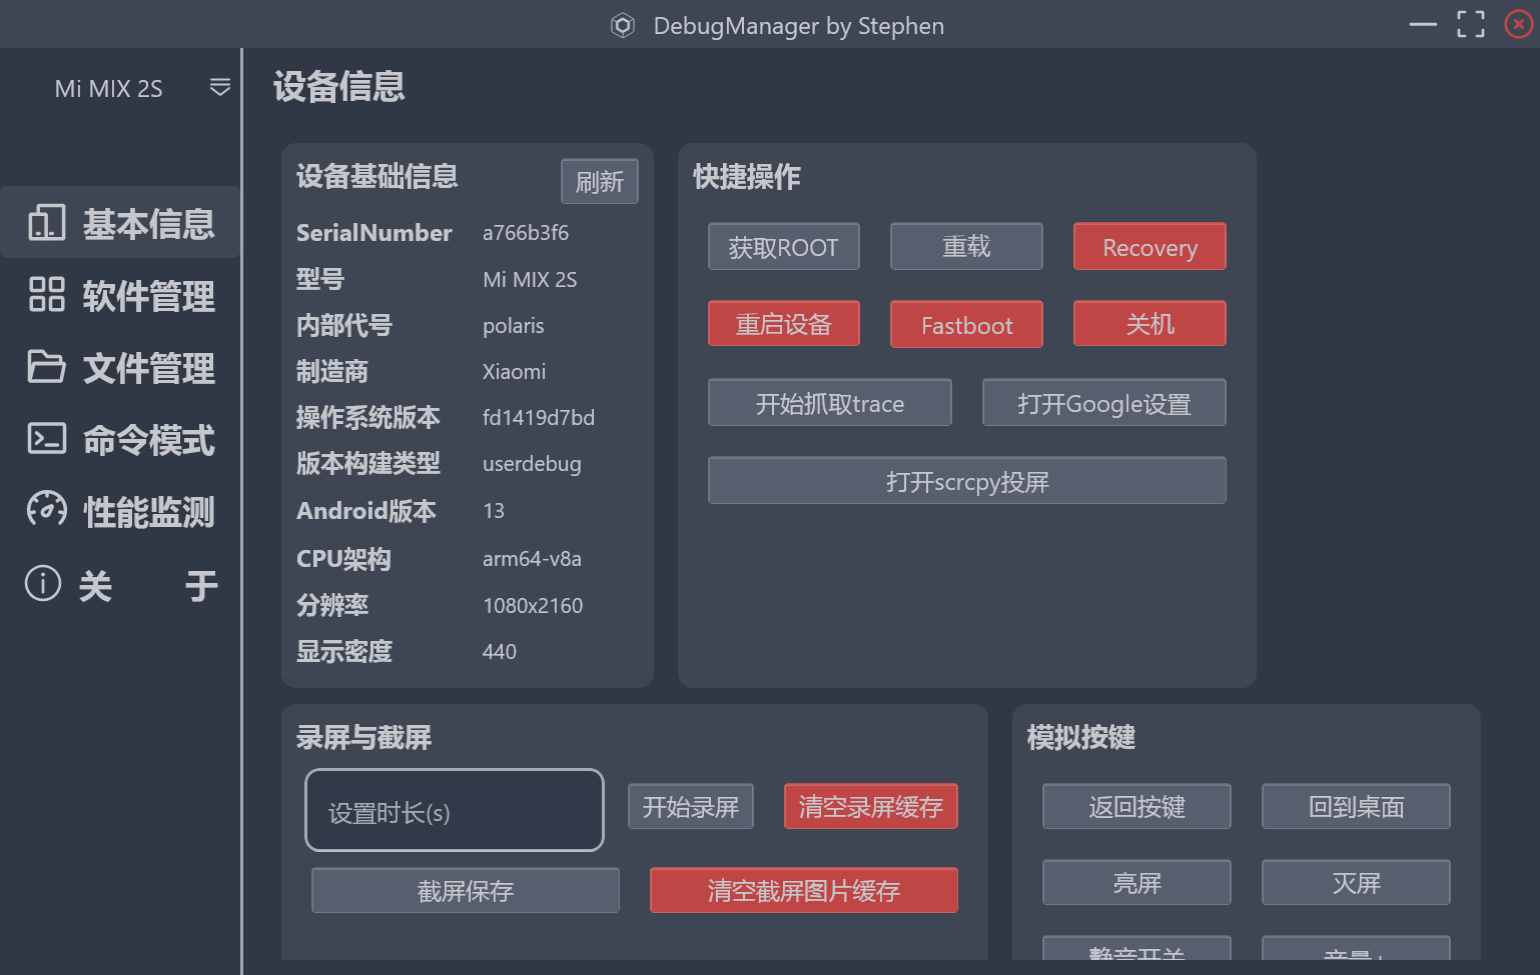The width and height of the screenshot is (1540, 975).
Task: Click the Fastboot button
Action: [966, 325]
